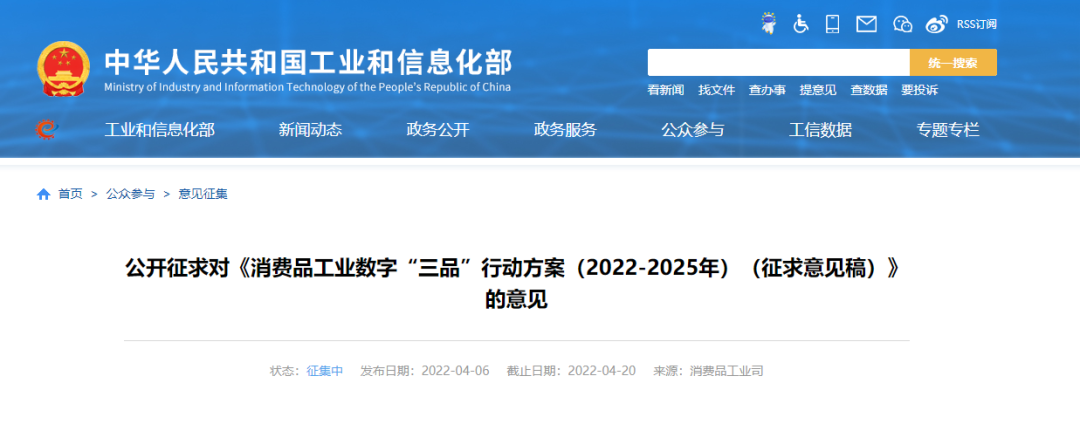
Task: Click the national emblem logo
Action: [x=63, y=69]
